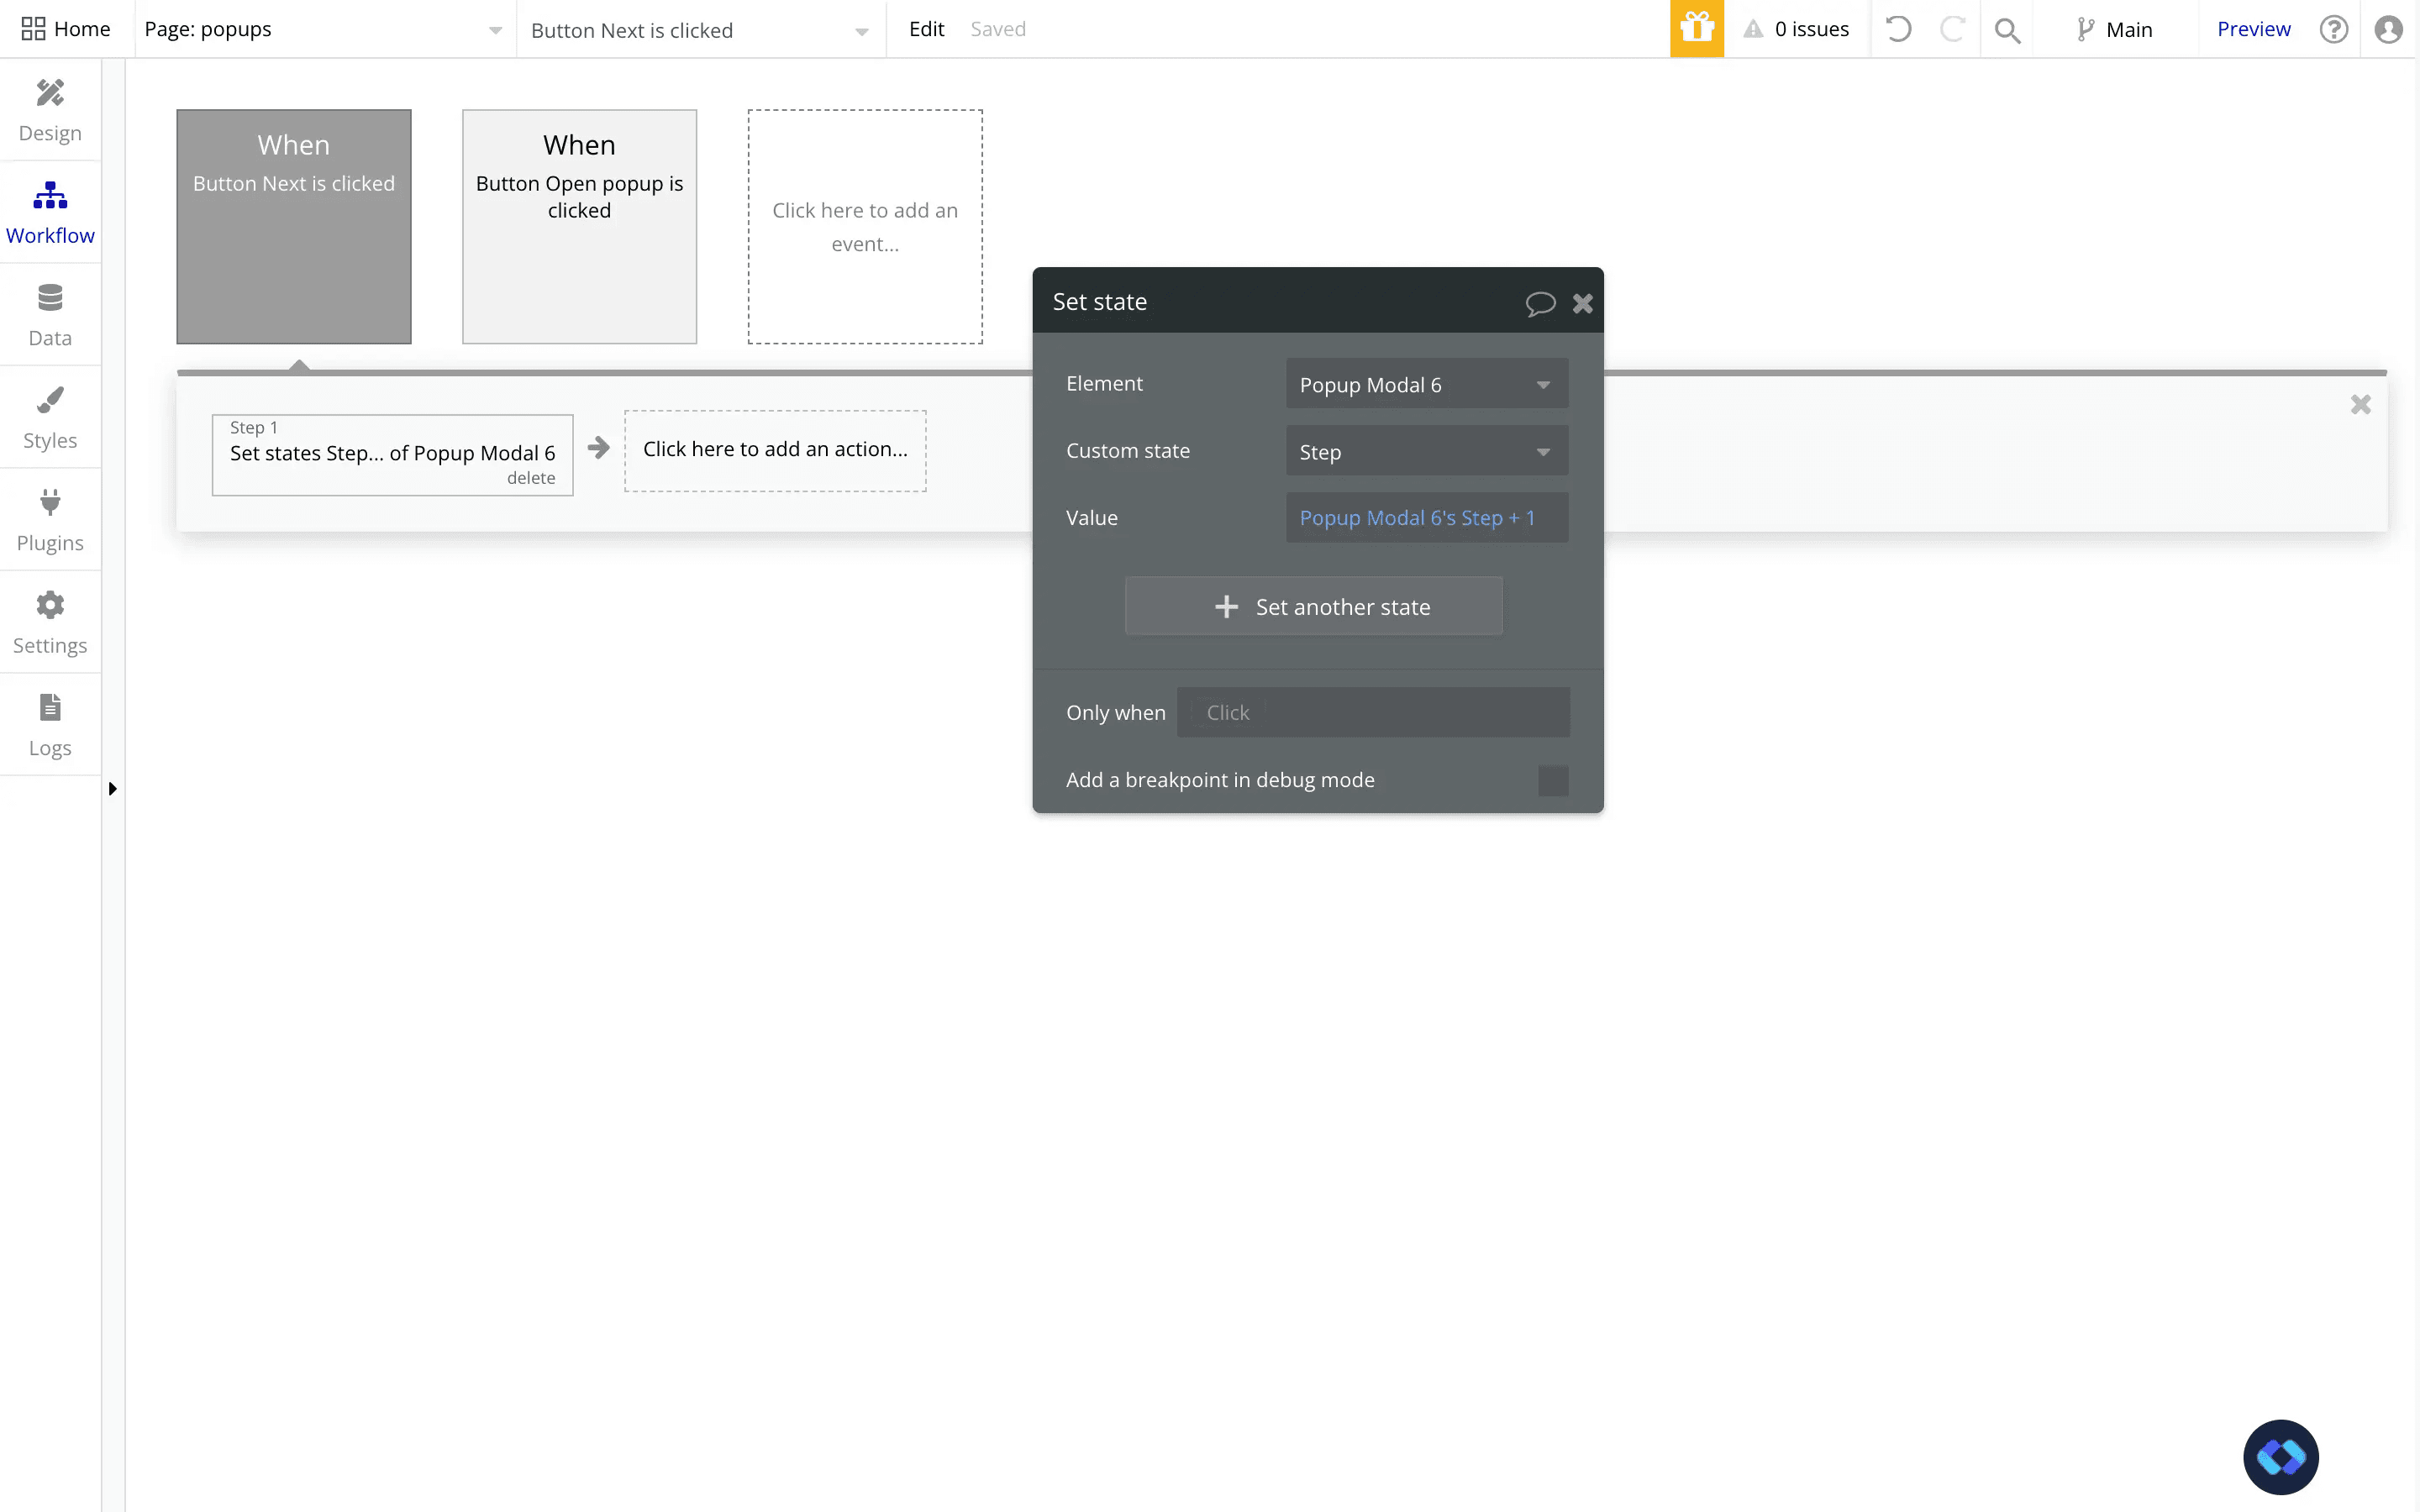Click the redo arrow icon

[x=1953, y=29]
